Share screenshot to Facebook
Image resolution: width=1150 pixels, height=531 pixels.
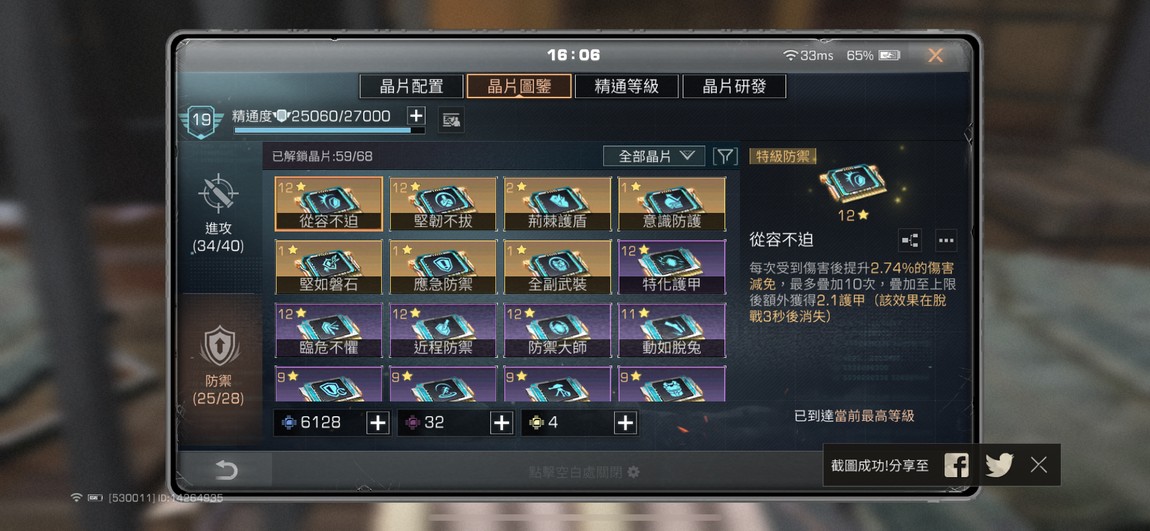point(956,465)
